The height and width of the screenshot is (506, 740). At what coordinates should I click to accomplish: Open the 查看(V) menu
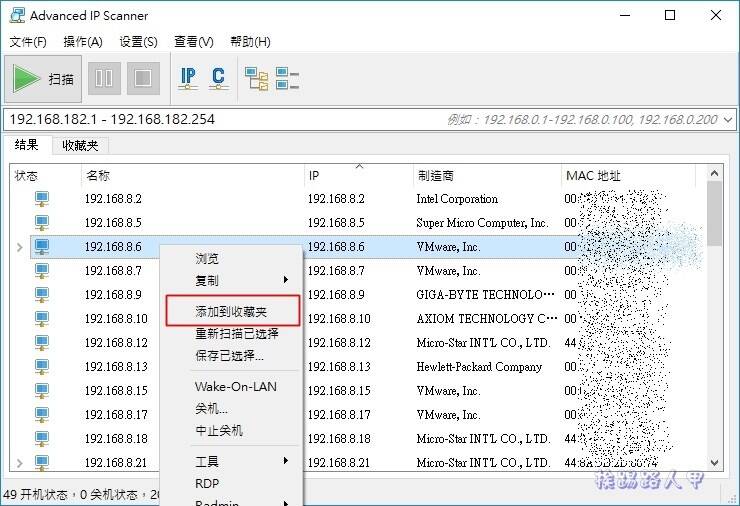[x=193, y=42]
